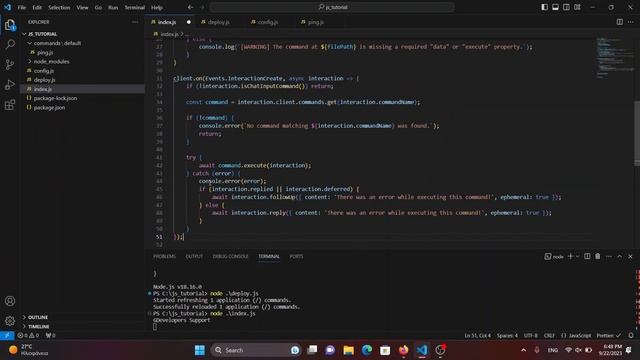This screenshot has width=640, height=360.
Task: Open the remote window status bar icon
Action: [x=7, y=336]
